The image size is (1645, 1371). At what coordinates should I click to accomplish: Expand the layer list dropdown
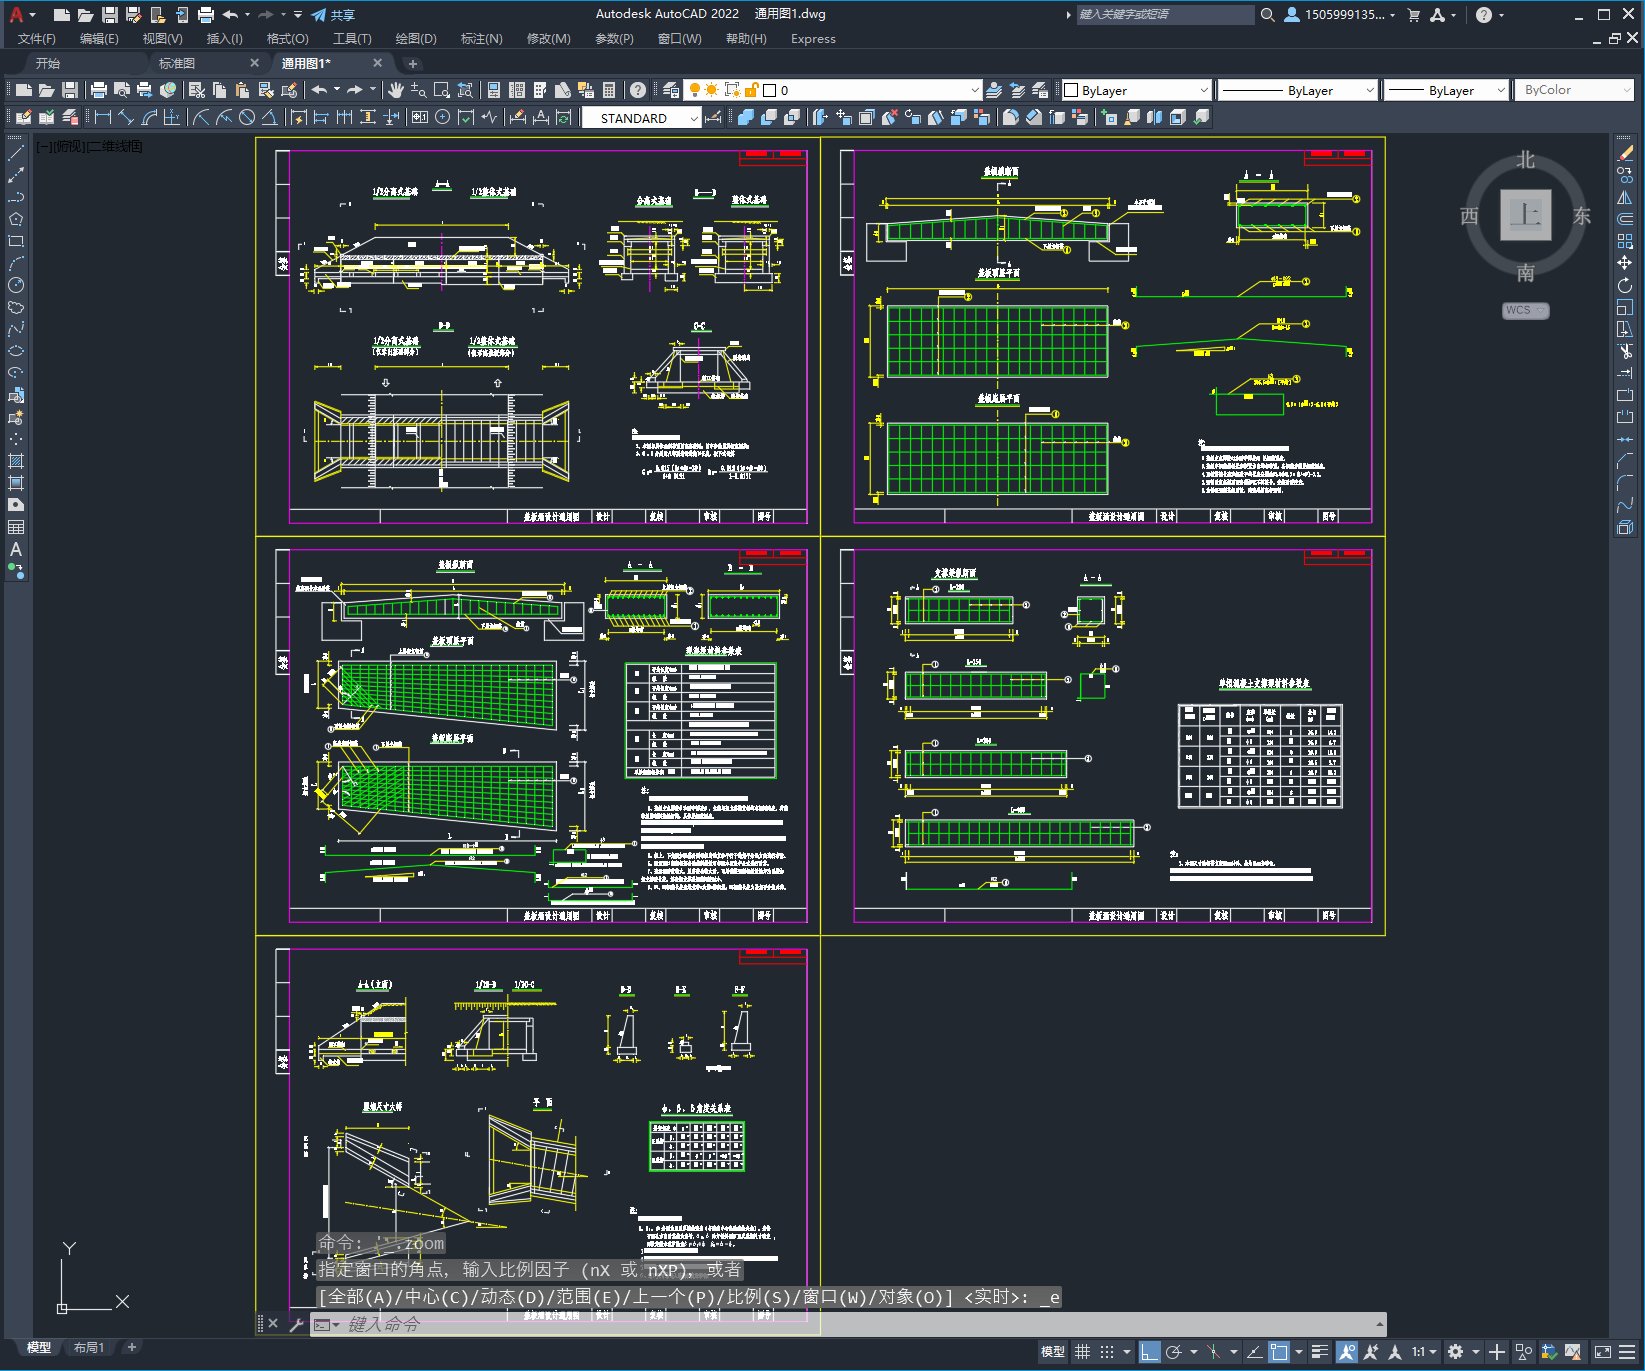(974, 90)
